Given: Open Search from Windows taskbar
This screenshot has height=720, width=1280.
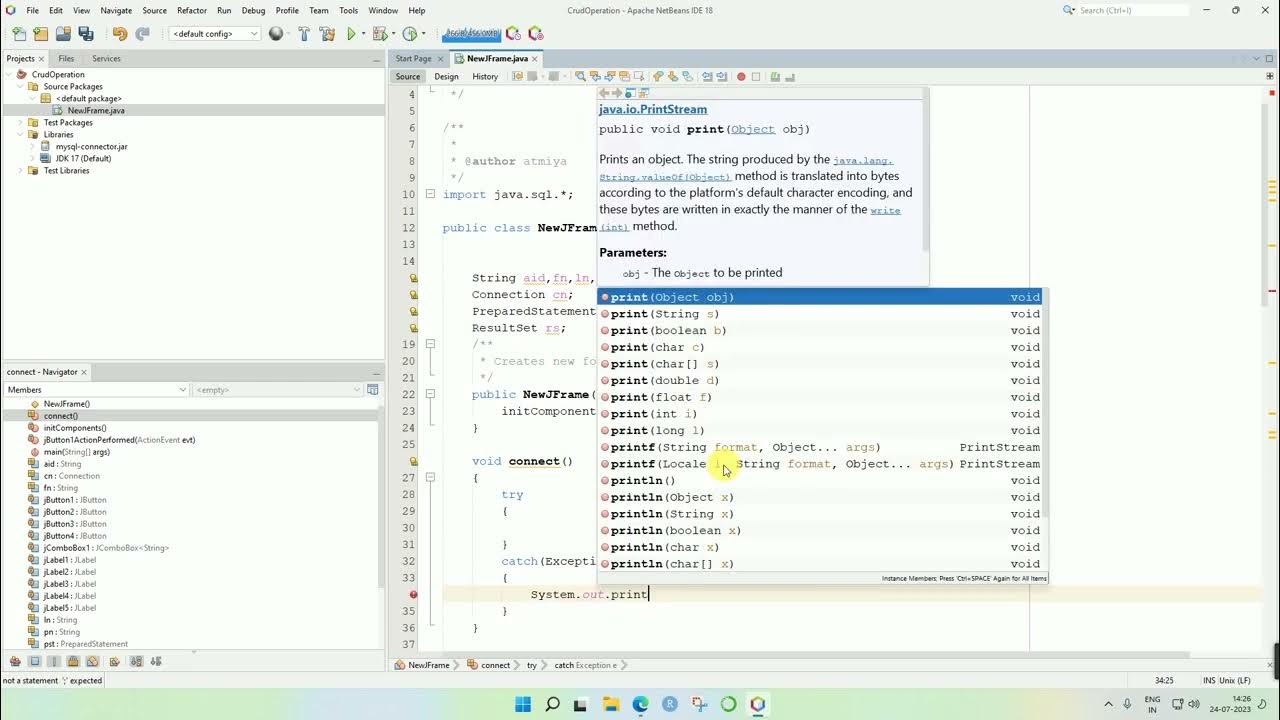Looking at the screenshot, I should 552,704.
